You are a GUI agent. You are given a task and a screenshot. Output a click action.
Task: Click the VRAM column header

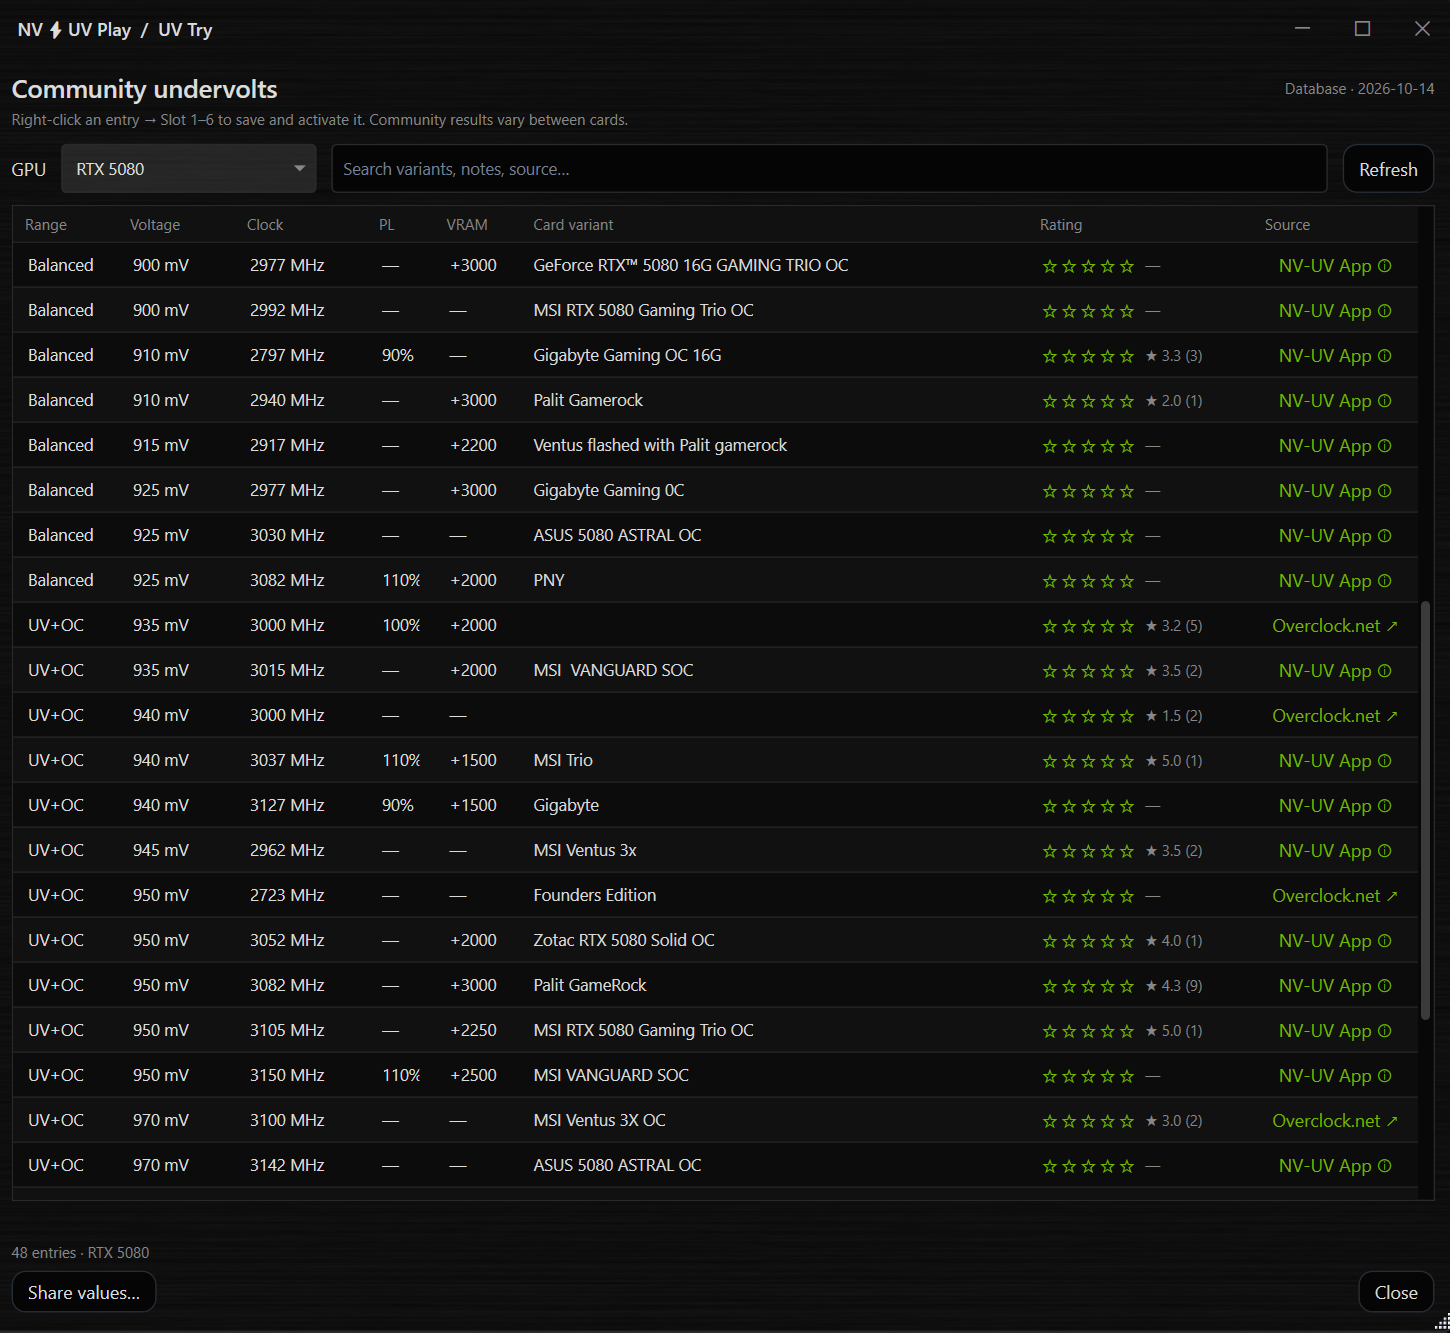(x=467, y=225)
